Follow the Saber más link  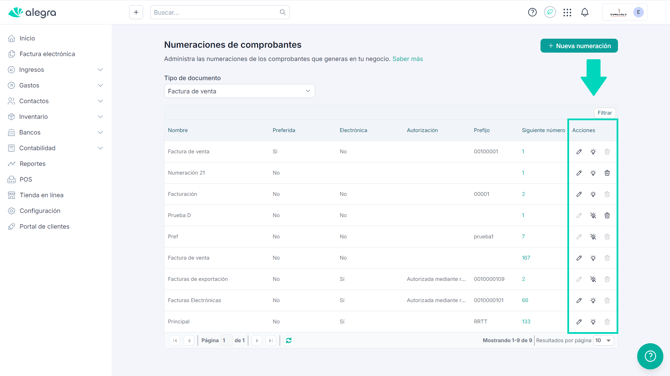(x=408, y=59)
